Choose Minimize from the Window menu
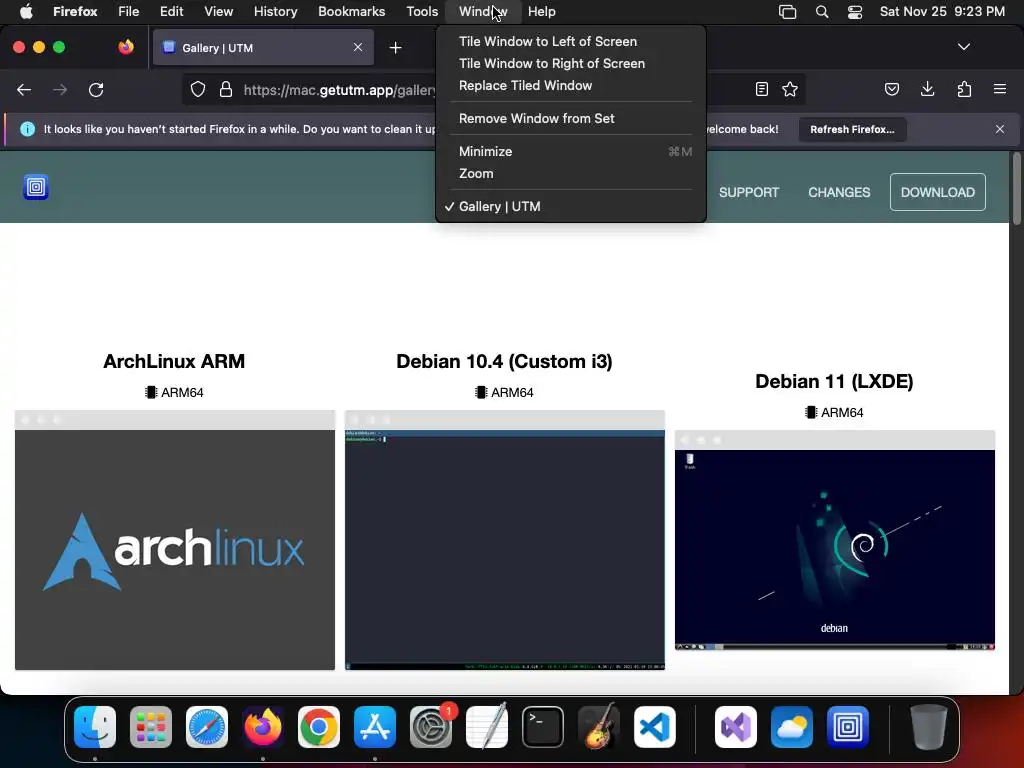Image resolution: width=1024 pixels, height=768 pixels. [x=571, y=152]
